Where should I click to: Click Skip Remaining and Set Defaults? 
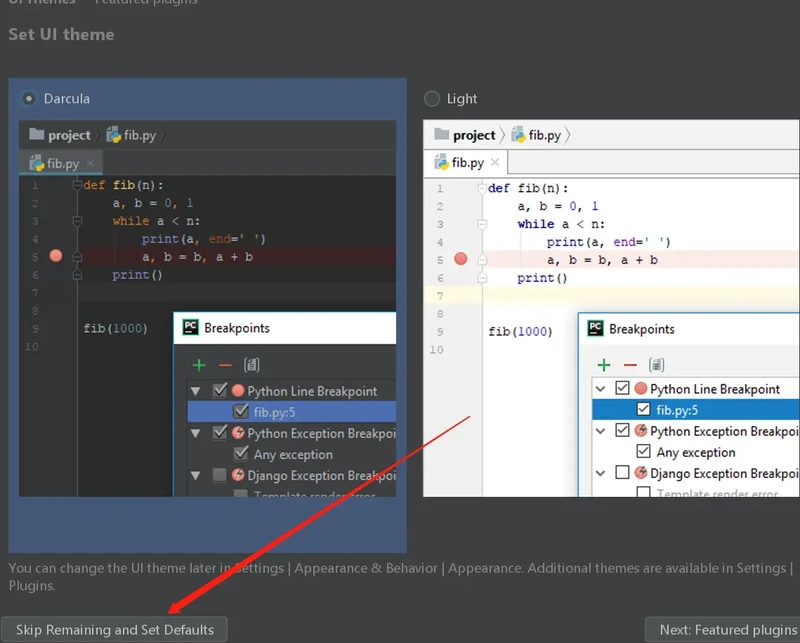click(115, 629)
